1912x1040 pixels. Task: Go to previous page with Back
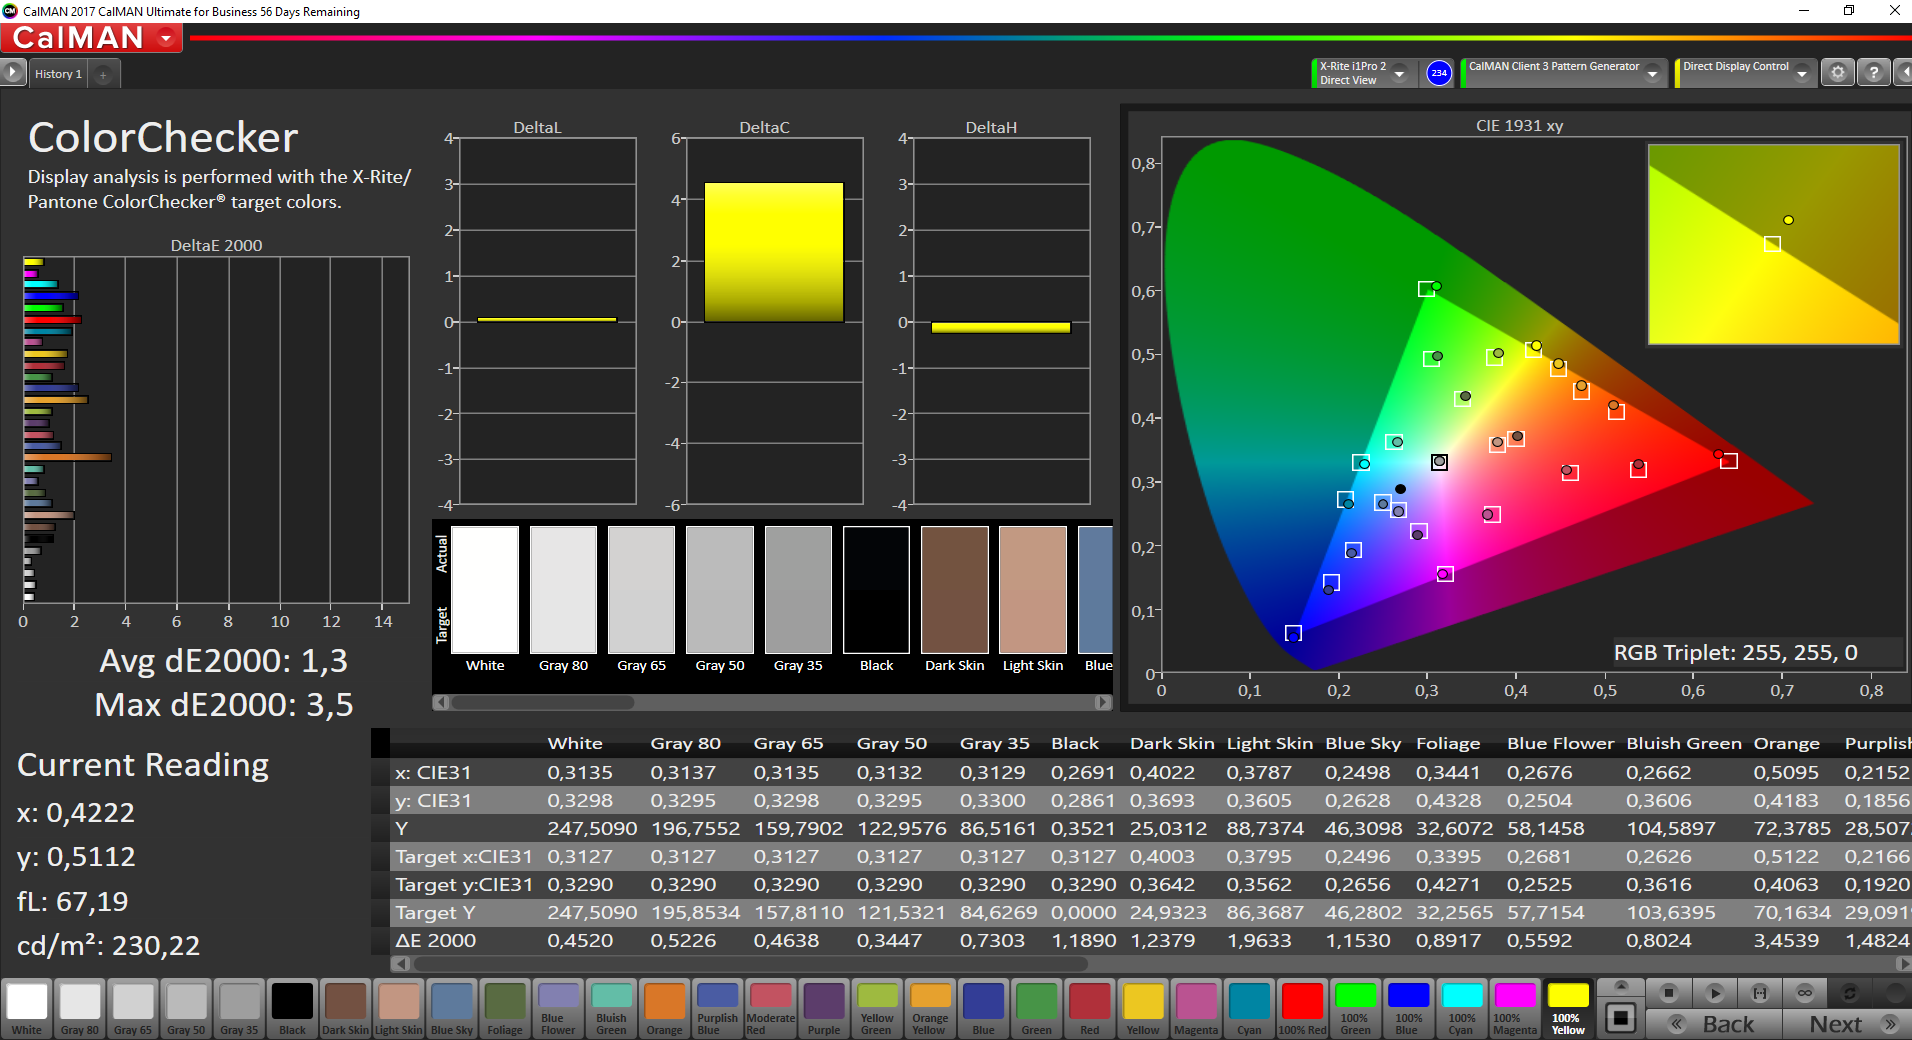pos(1714,1024)
